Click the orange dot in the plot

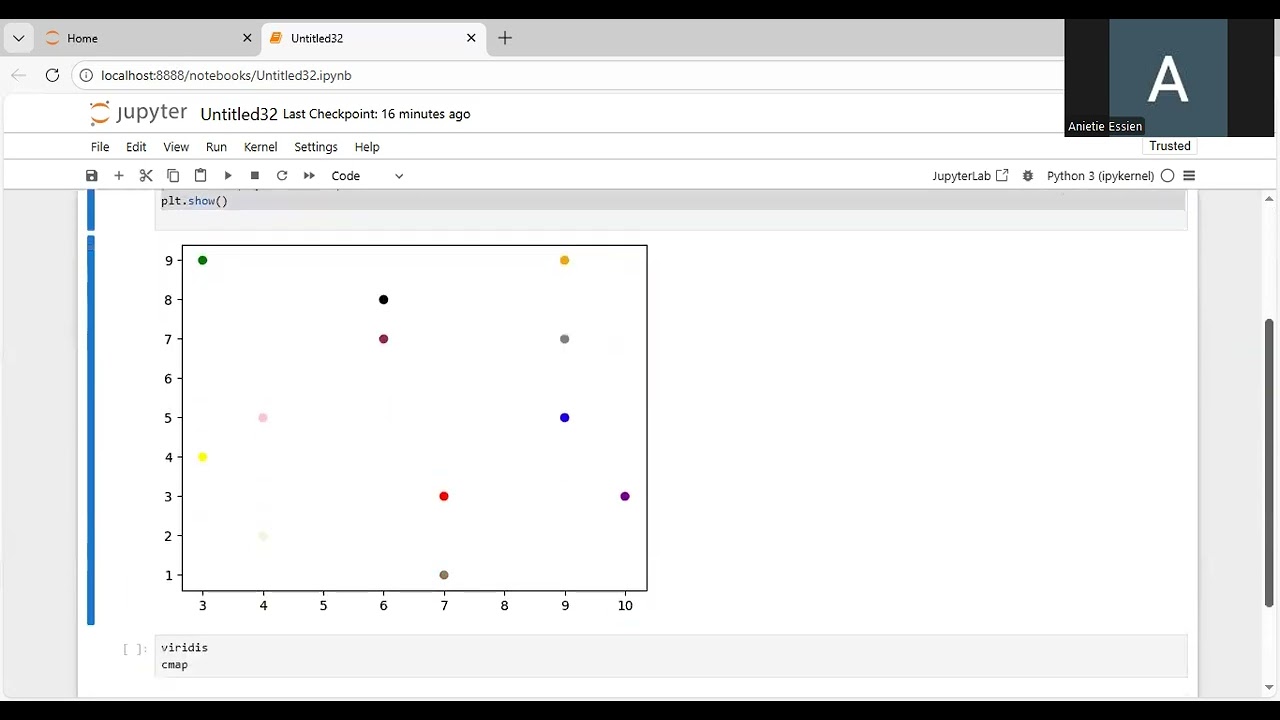coord(565,260)
